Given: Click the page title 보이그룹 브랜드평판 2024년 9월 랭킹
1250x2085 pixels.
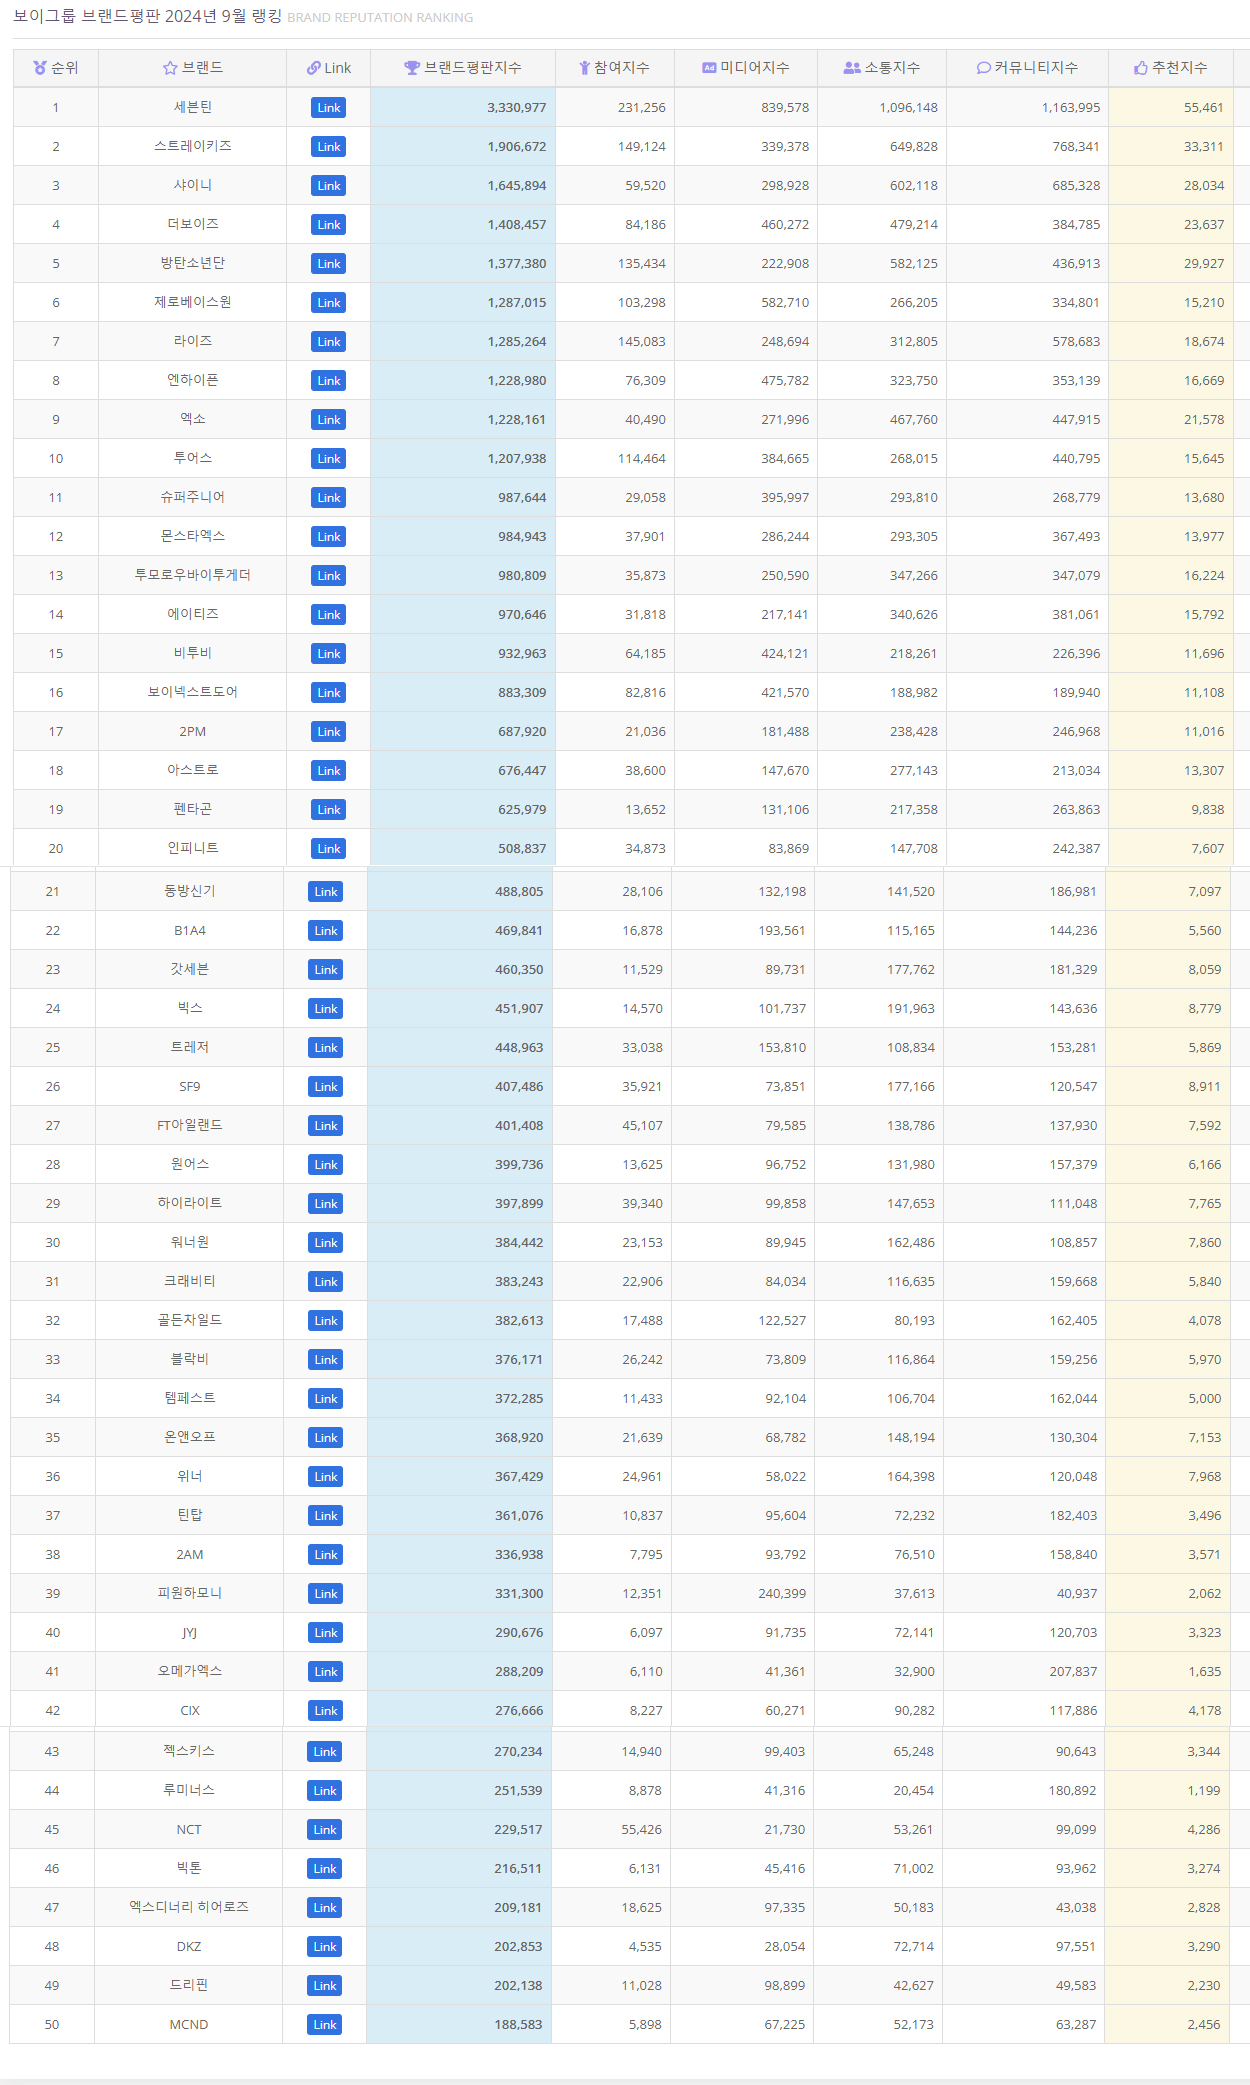Looking at the screenshot, I should (147, 17).
